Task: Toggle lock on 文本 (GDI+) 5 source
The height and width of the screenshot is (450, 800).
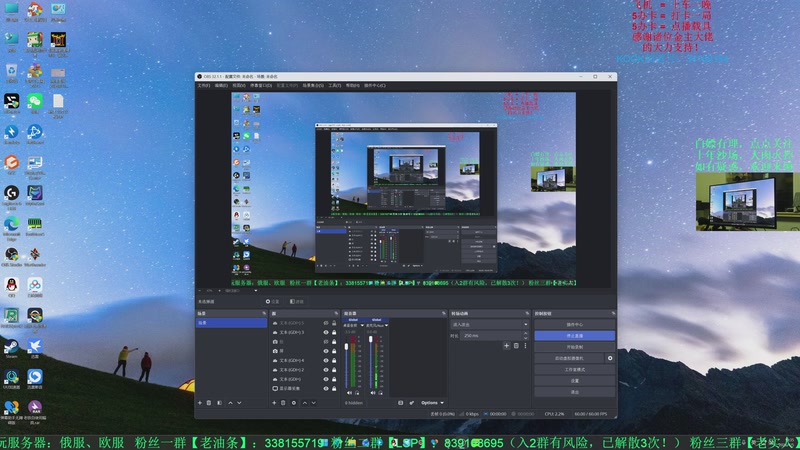Action: pyautogui.click(x=334, y=323)
